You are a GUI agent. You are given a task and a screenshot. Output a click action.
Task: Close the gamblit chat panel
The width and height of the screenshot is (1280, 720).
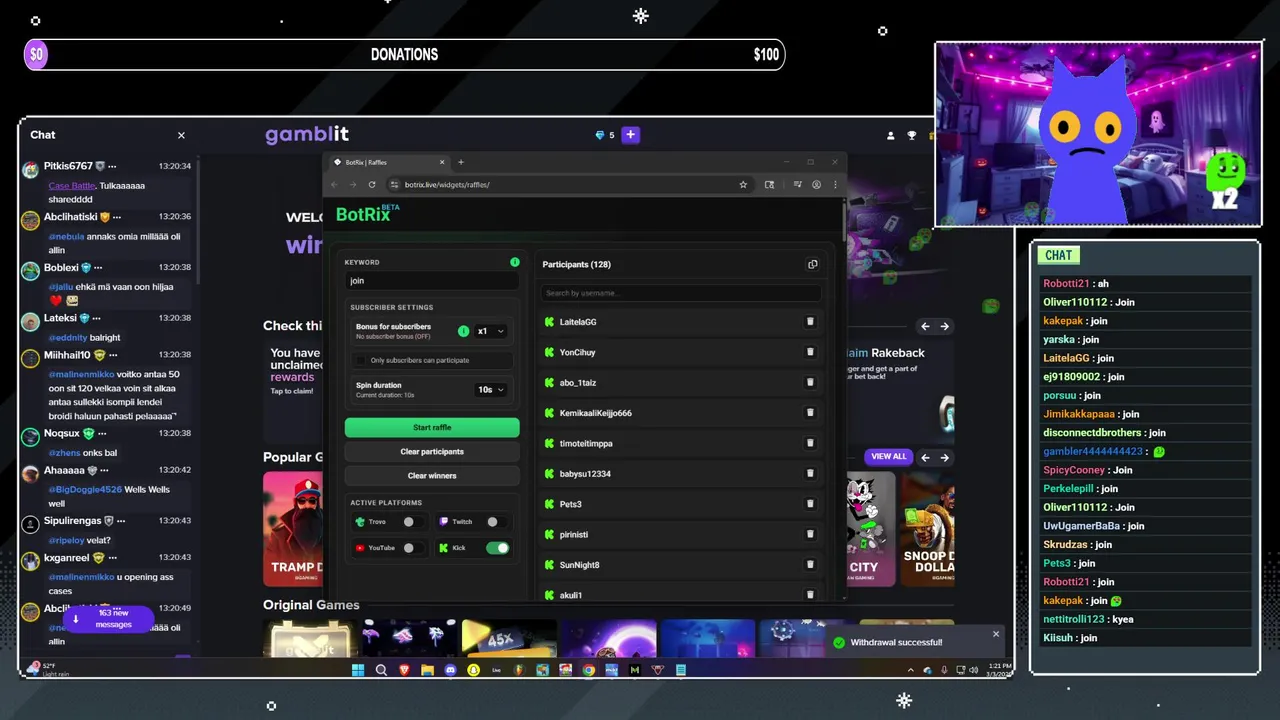181,135
